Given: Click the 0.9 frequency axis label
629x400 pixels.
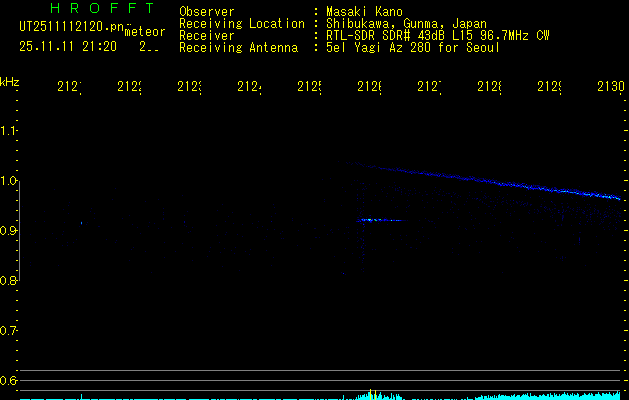Looking at the screenshot, I should pyautogui.click(x=8, y=231).
